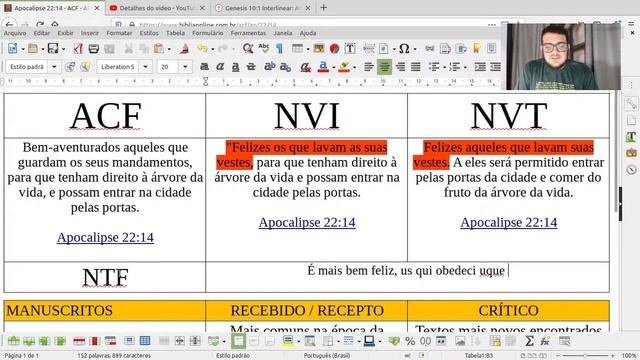Run the spelling check (Abc) icon
Image resolution: width=640 pixels, height=360 pixels.
coord(263,48)
